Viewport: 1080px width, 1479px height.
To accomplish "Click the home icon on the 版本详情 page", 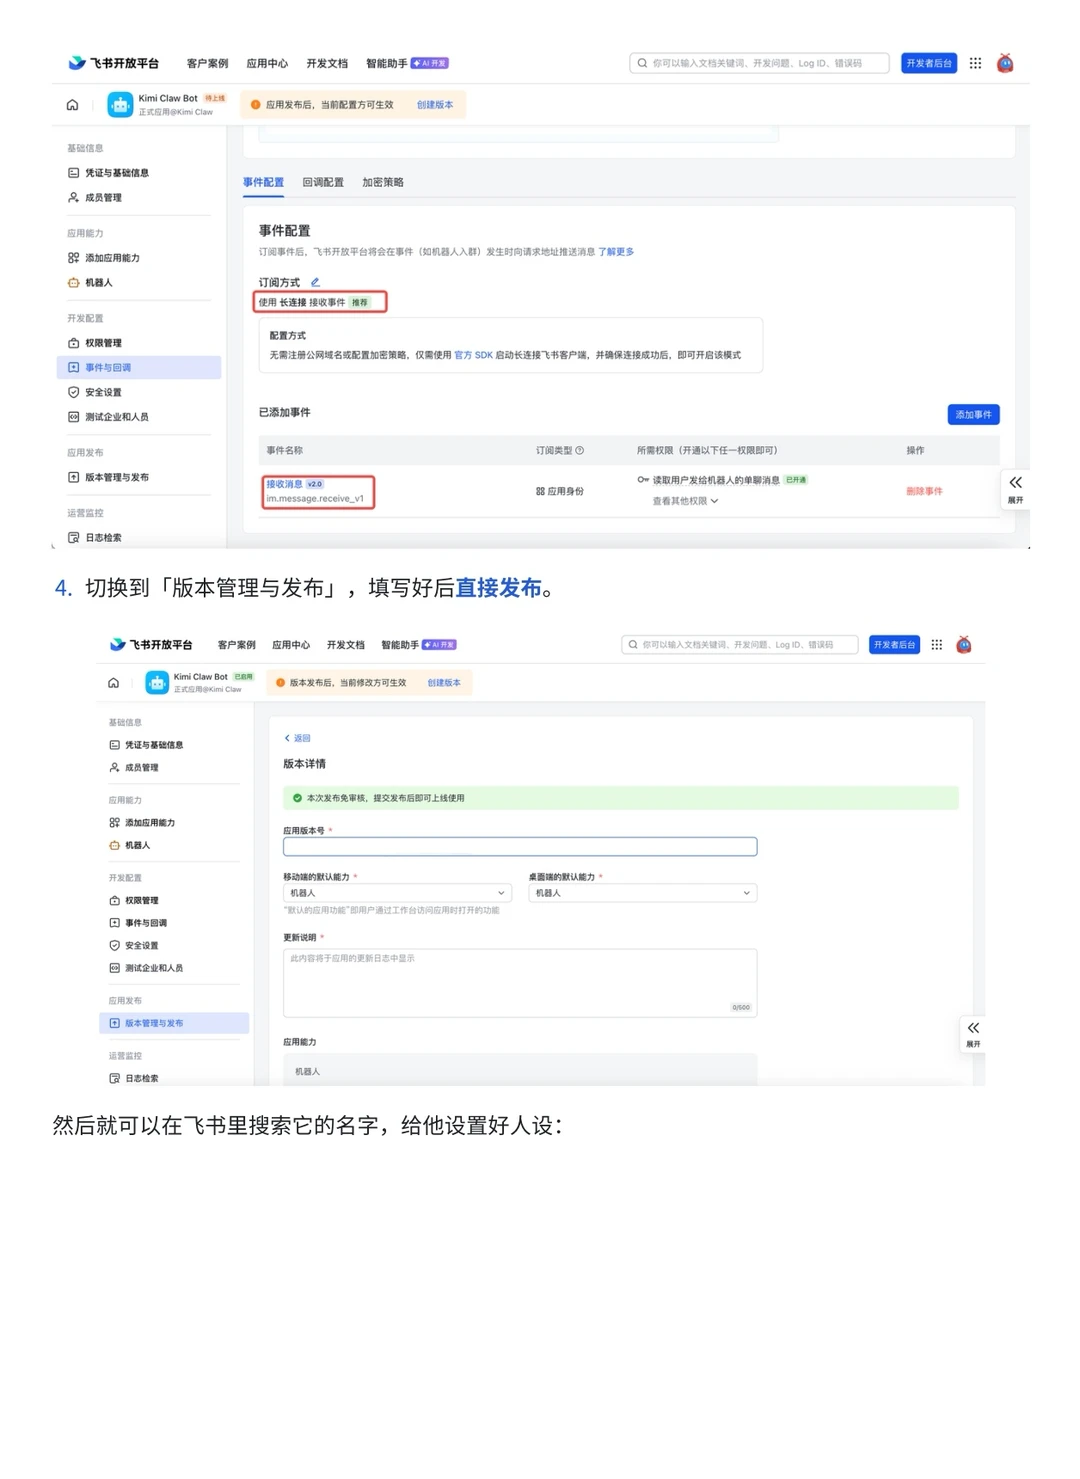I will coord(113,683).
